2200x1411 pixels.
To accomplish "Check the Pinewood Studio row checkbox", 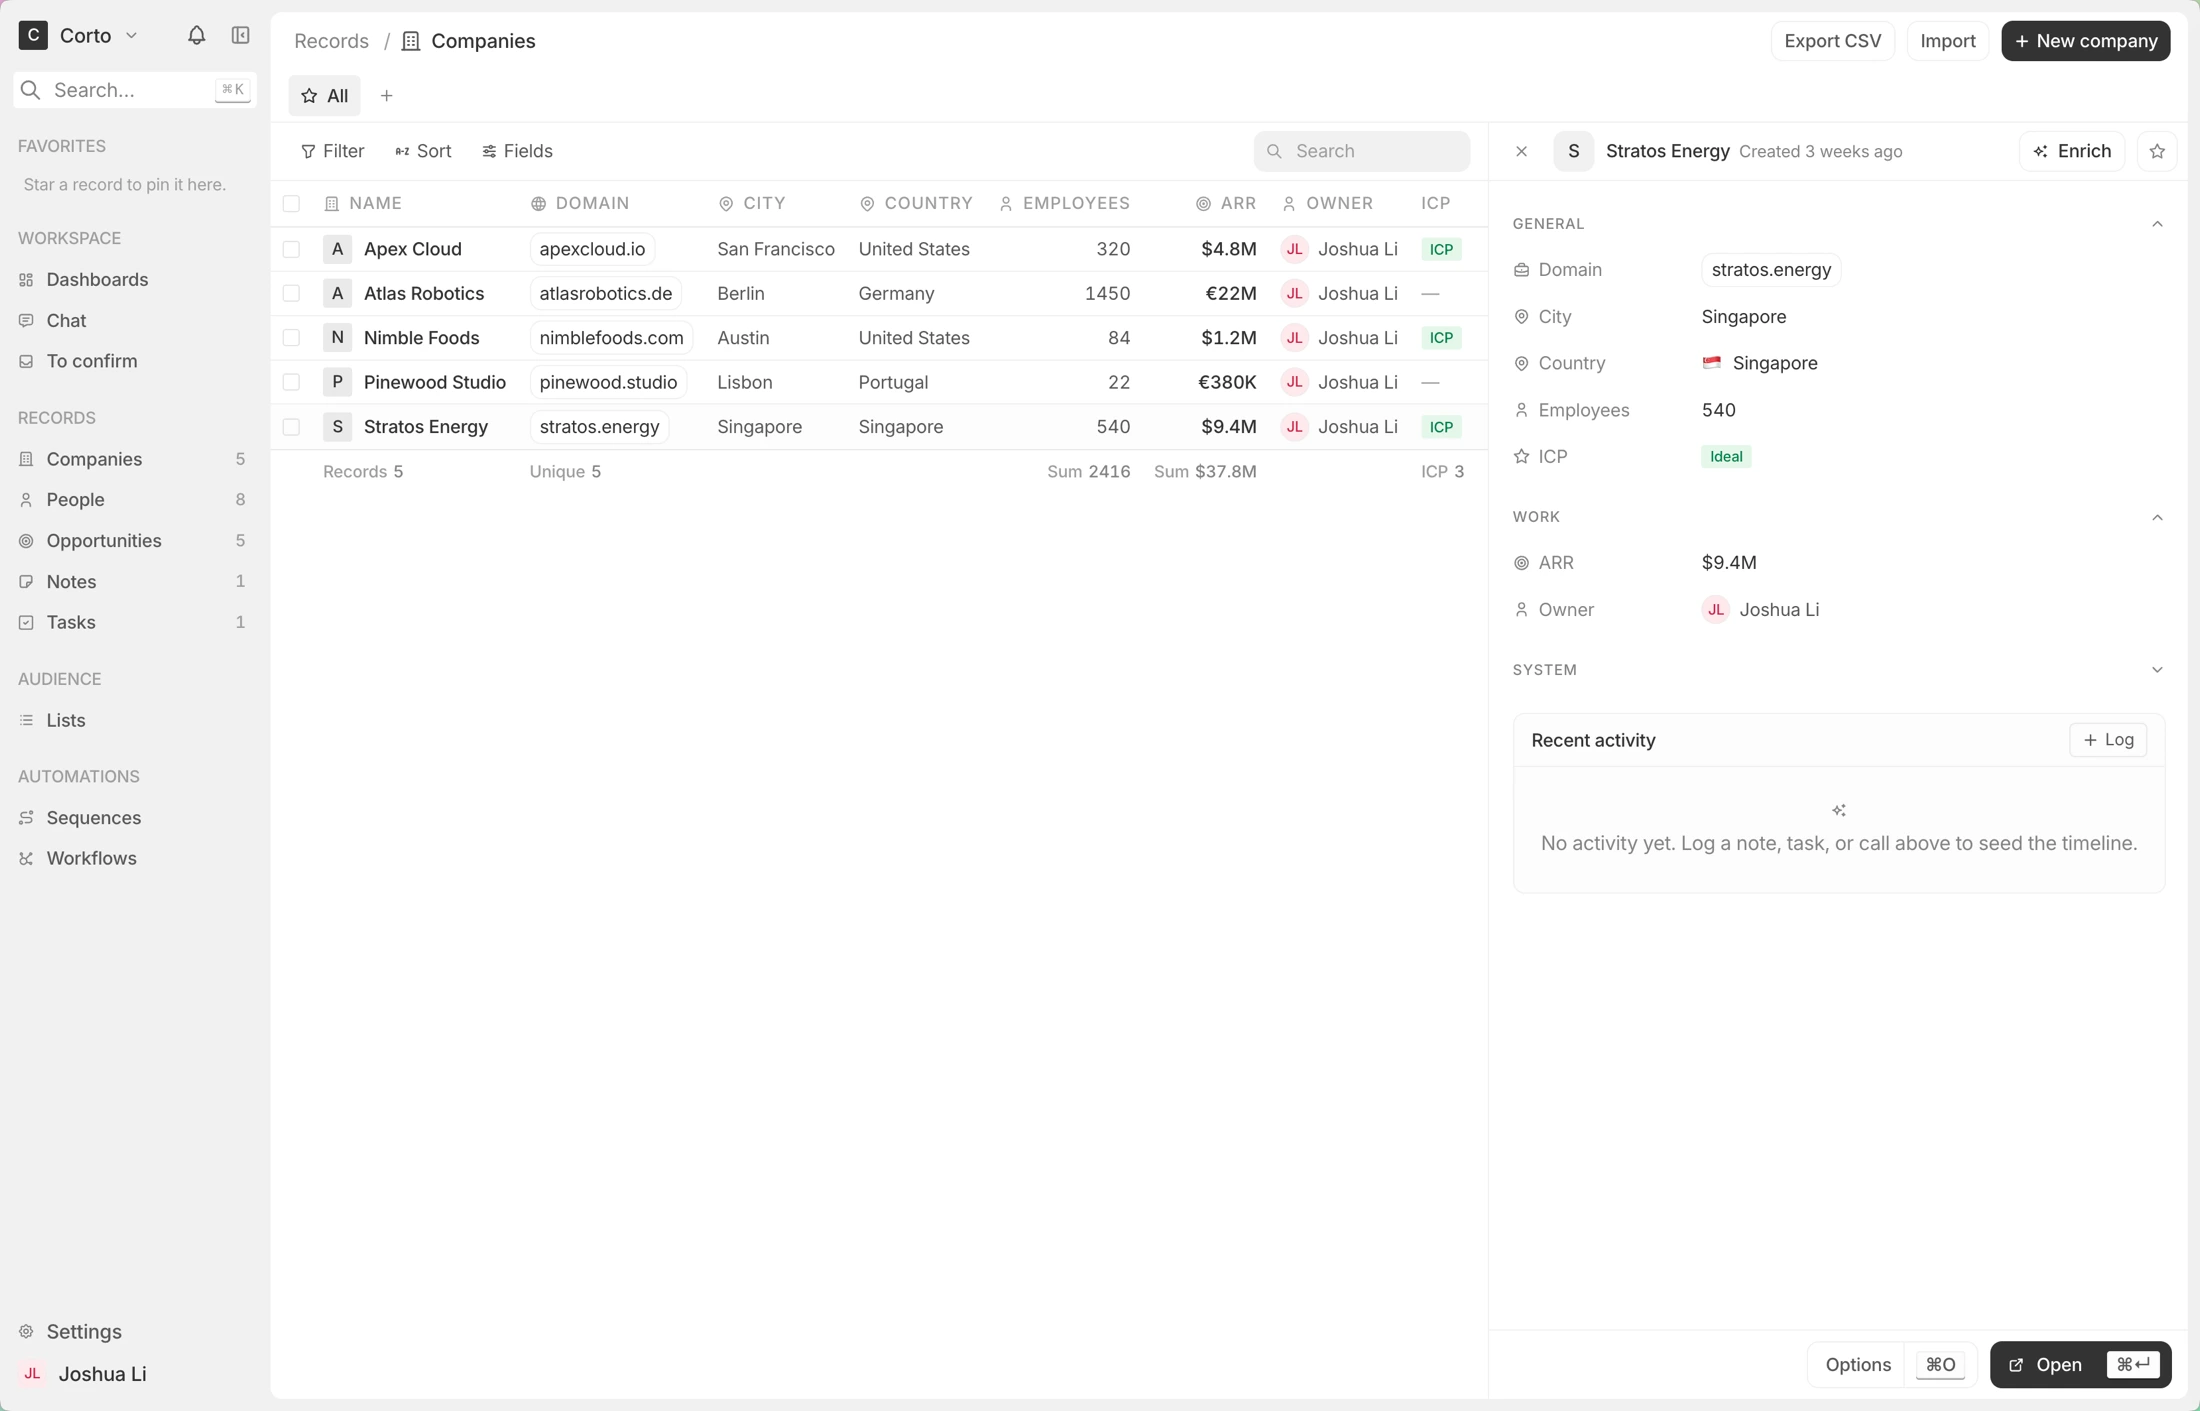I will click(291, 382).
